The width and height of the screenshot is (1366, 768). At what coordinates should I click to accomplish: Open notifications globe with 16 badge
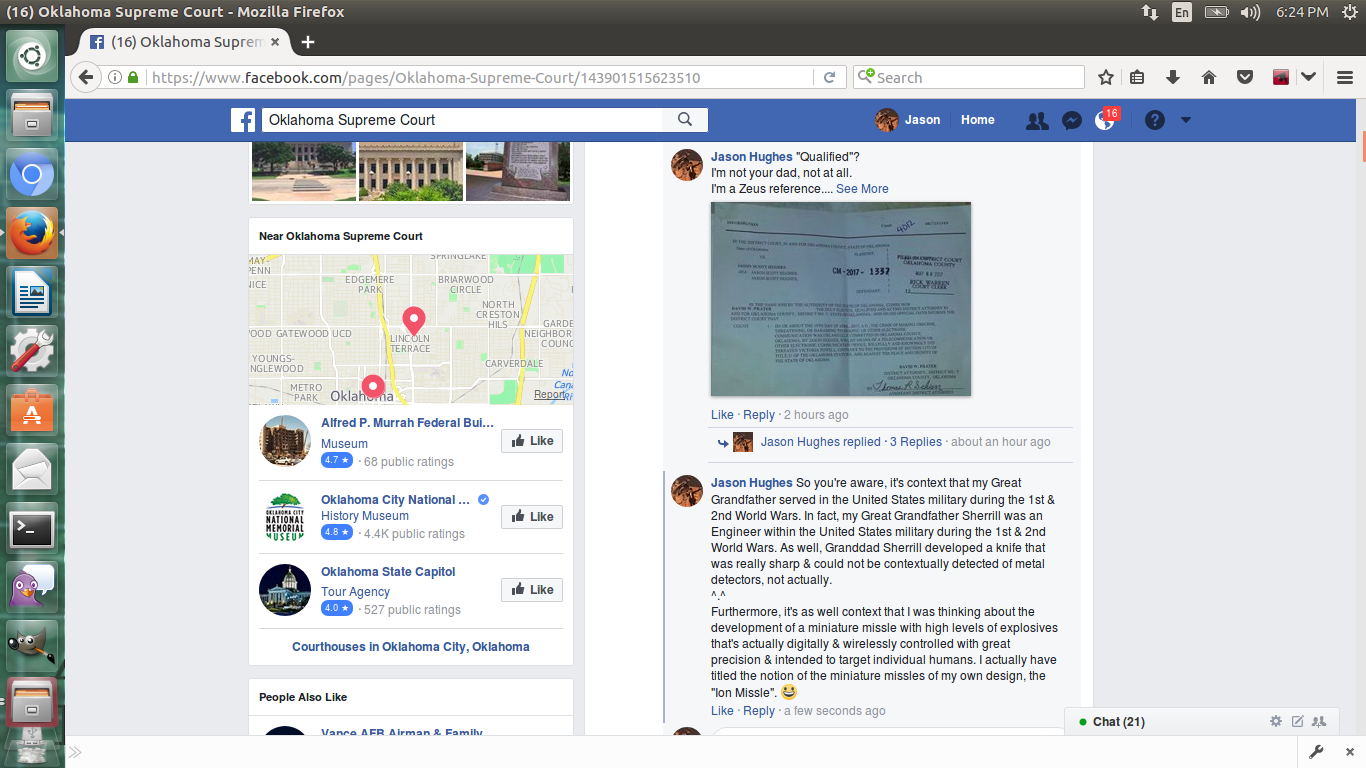[x=1105, y=120]
